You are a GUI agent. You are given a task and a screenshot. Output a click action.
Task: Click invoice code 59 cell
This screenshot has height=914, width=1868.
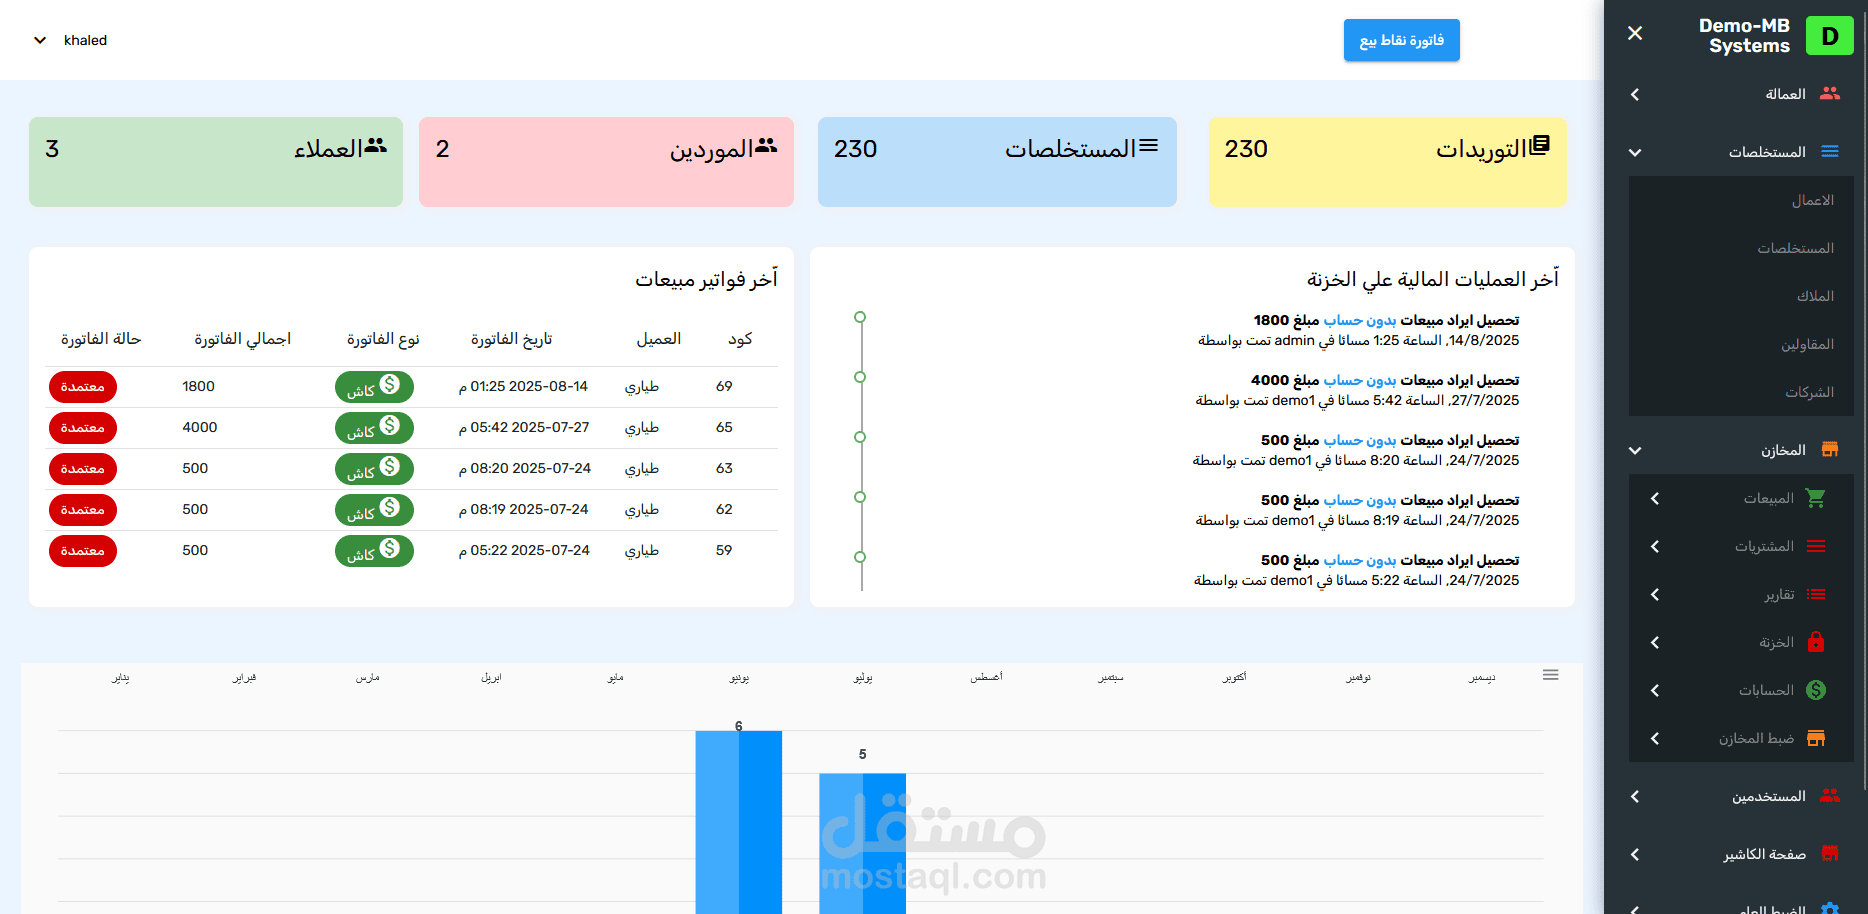[x=724, y=550]
